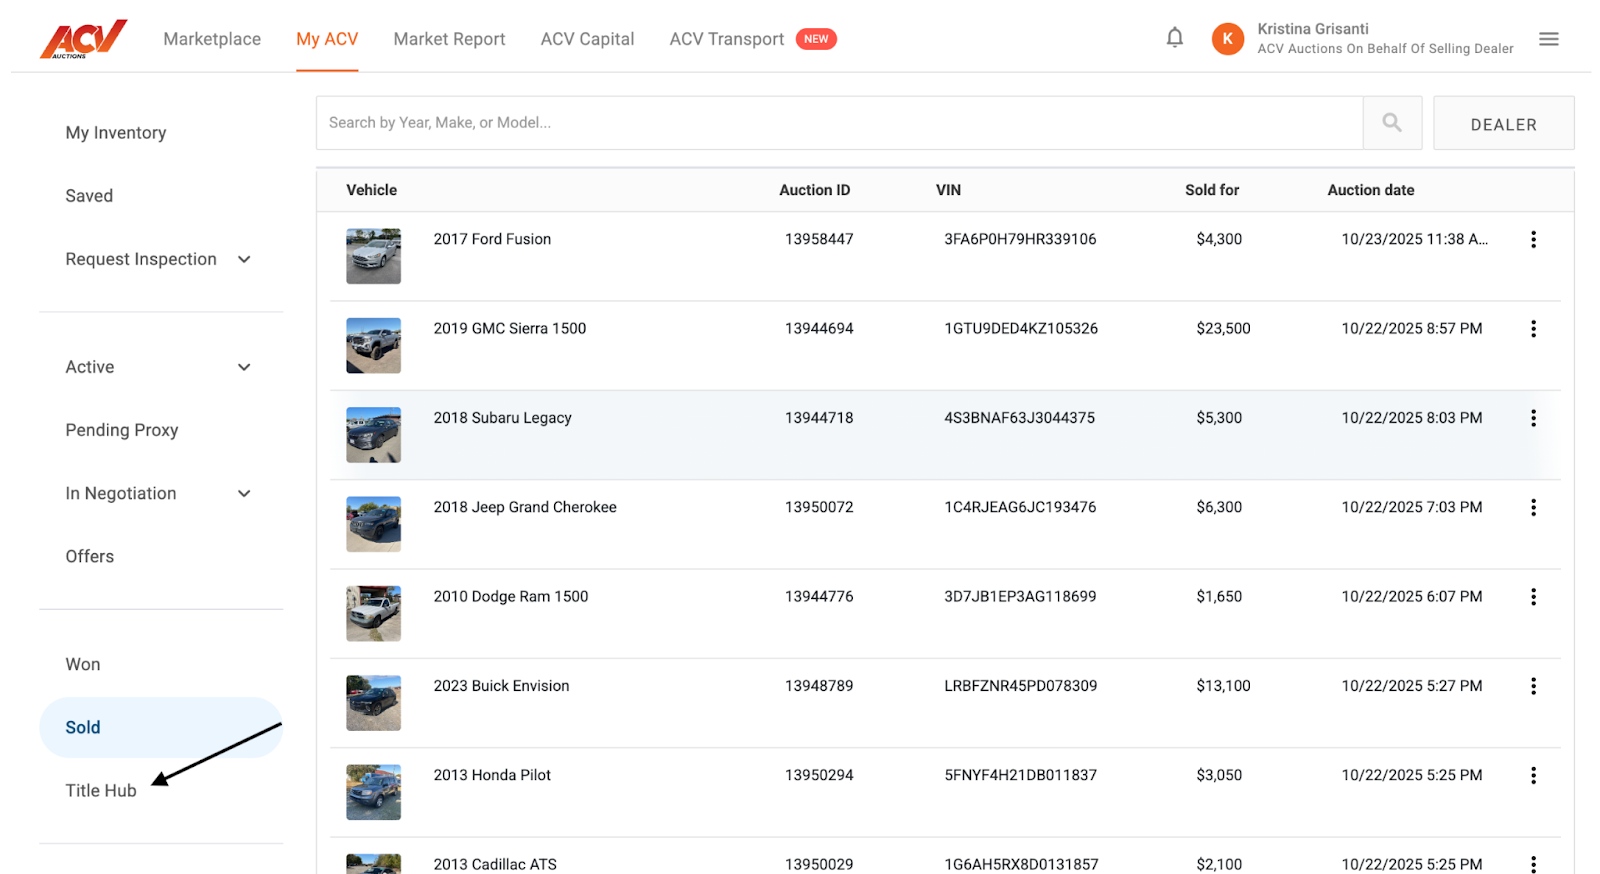Focus the Year, Make, or Model search field
The width and height of the screenshot is (1600, 874).
pos(840,123)
